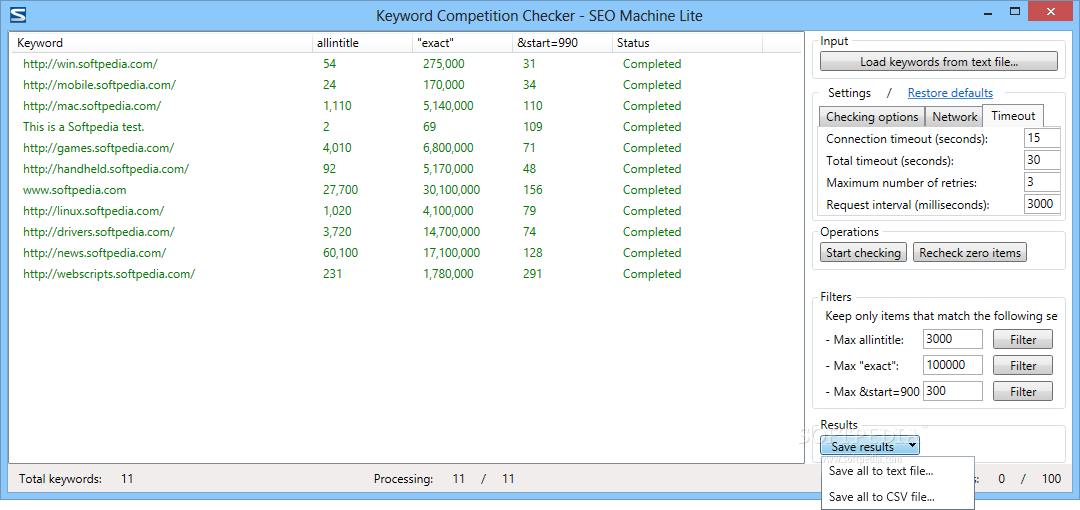Select the http://games.softpedia.com/ keyword
Image resolution: width=1080 pixels, height=510 pixels.
pos(98,147)
